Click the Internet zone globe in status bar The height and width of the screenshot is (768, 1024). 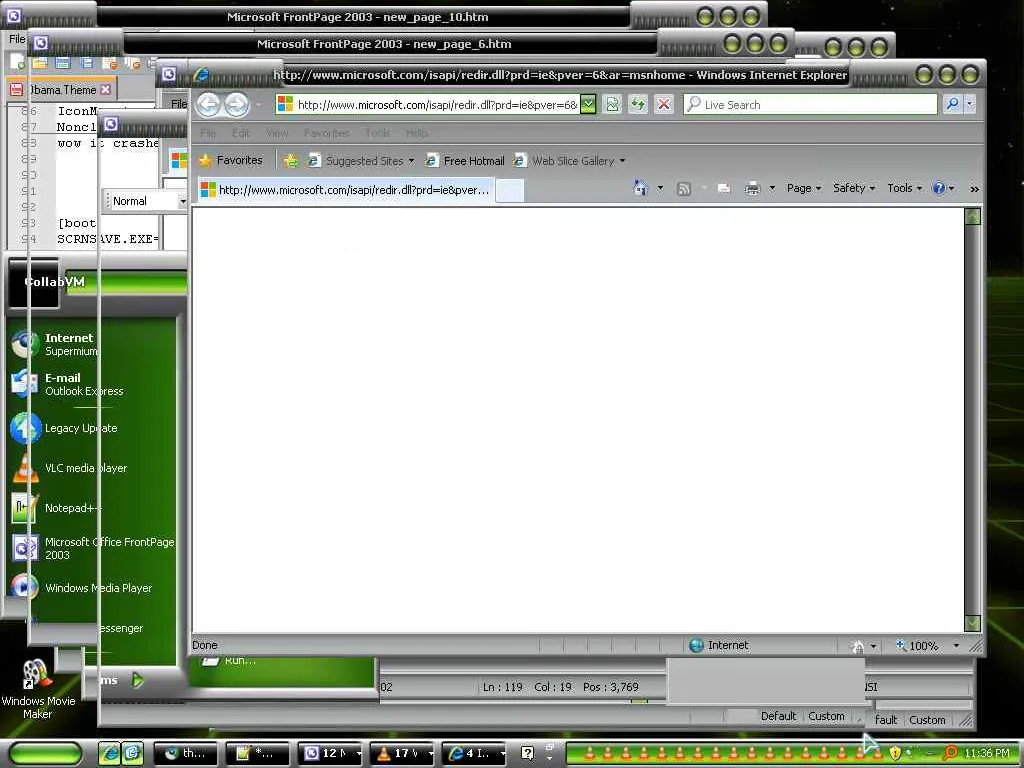point(696,645)
